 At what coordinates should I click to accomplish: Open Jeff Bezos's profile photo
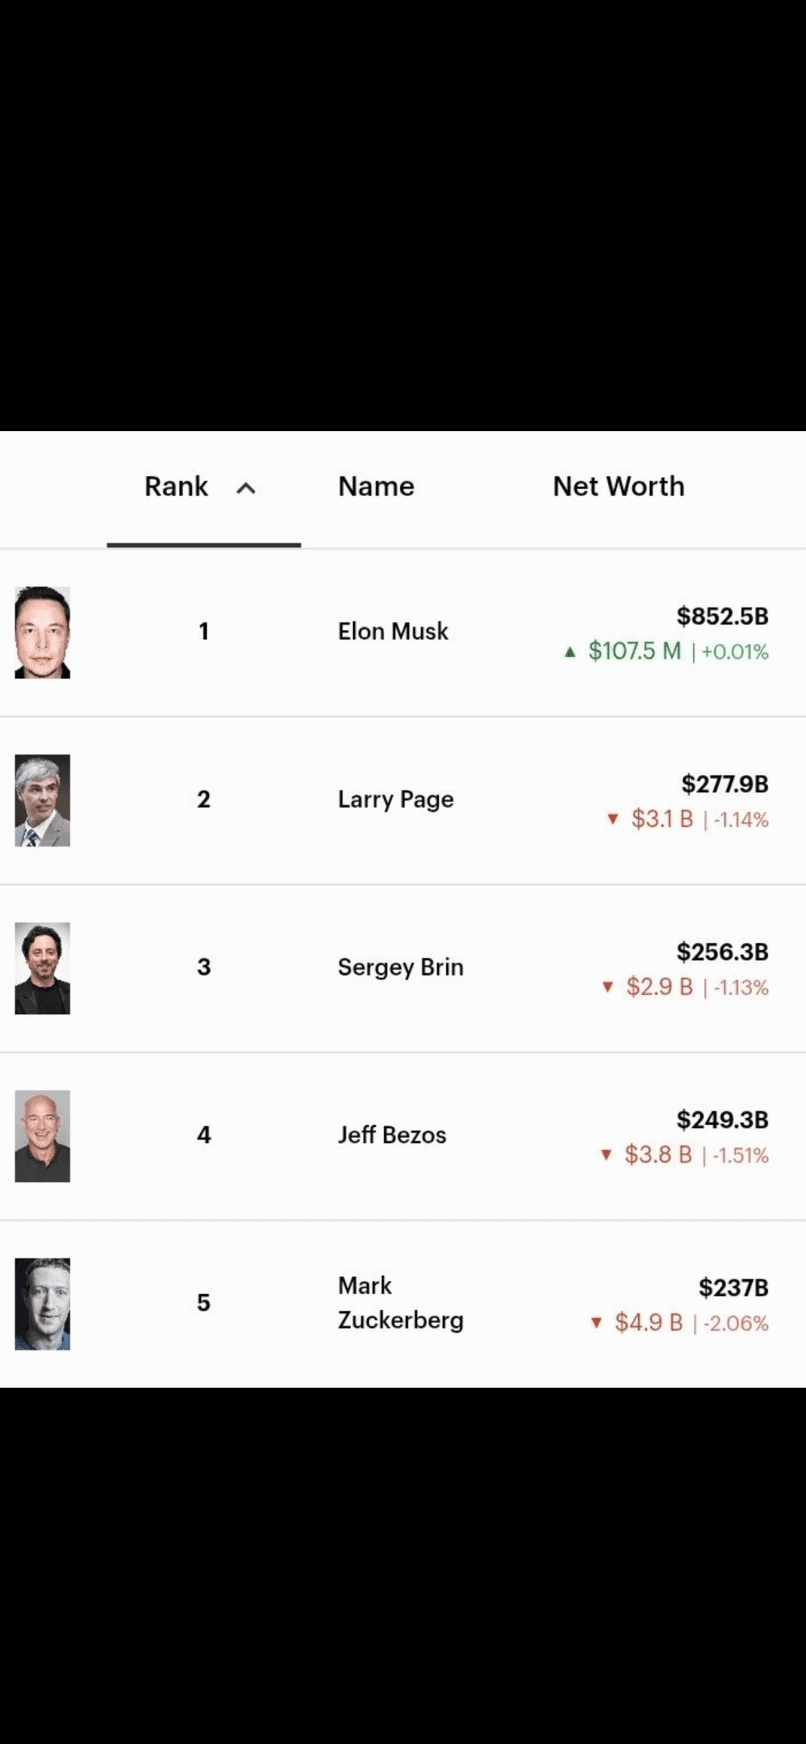(x=42, y=1136)
